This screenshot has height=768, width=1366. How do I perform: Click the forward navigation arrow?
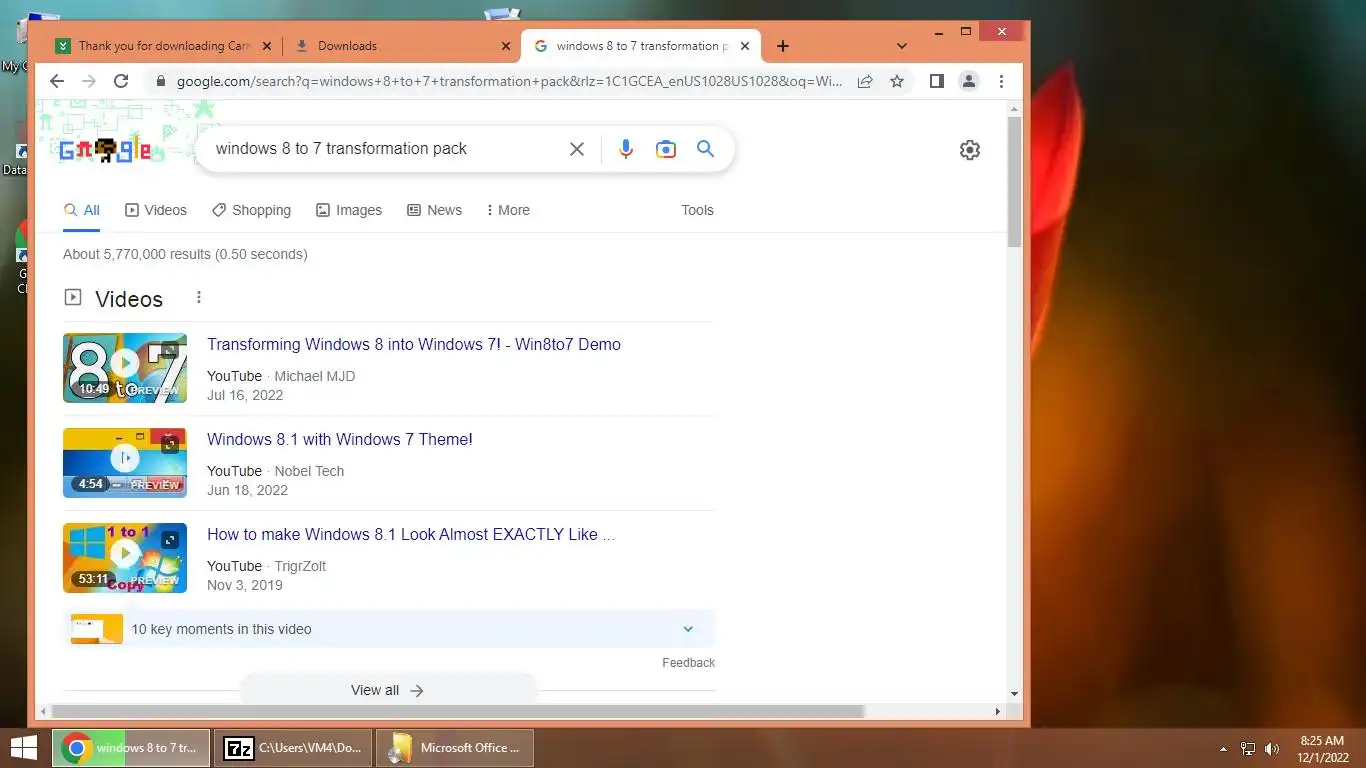89,81
